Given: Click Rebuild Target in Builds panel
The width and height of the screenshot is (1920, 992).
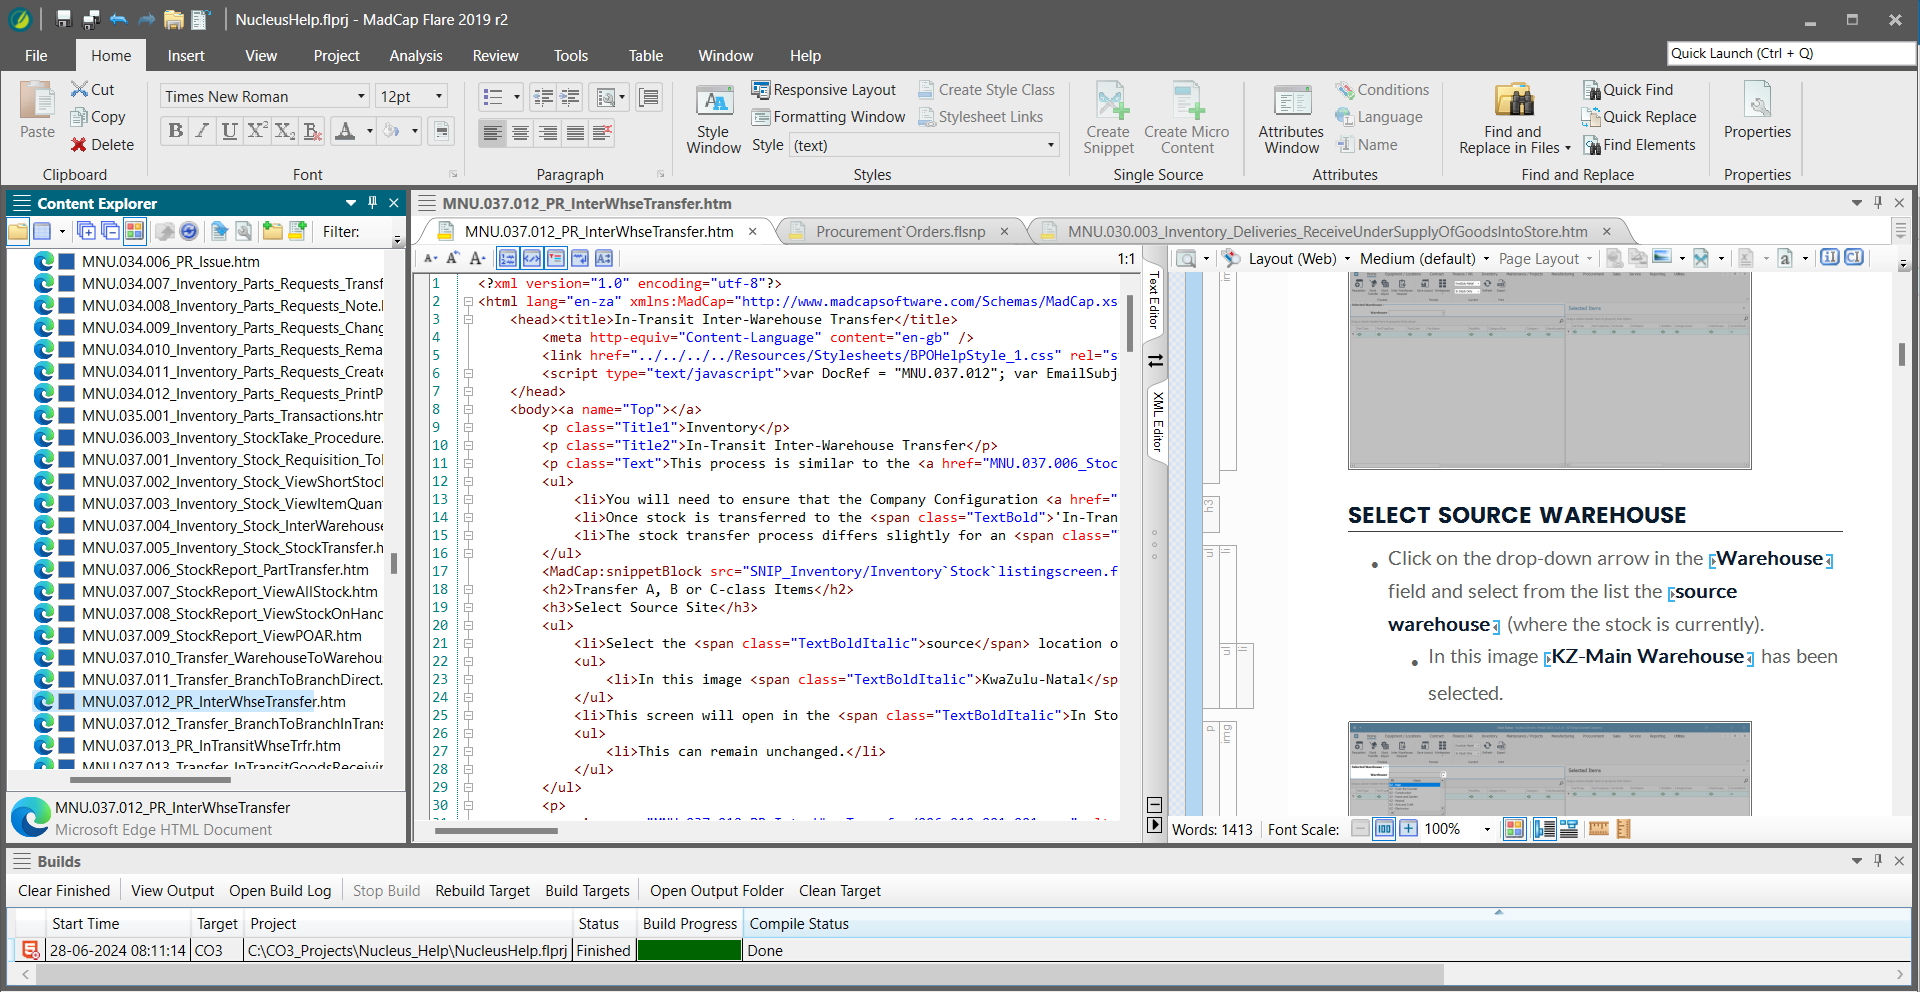Looking at the screenshot, I should point(482,891).
